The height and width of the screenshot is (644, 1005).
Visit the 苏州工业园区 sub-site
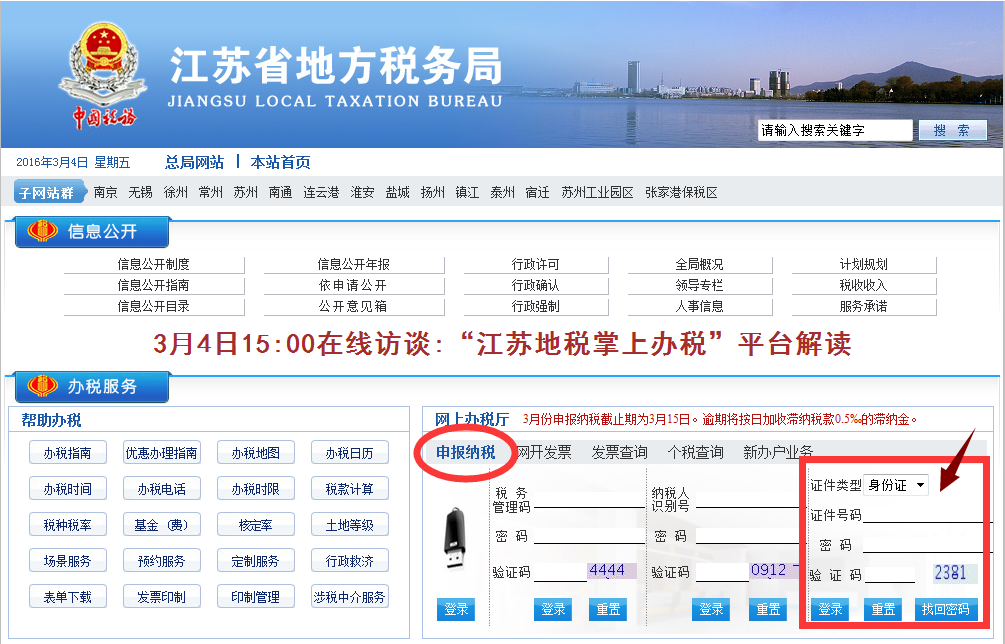pyautogui.click(x=597, y=192)
